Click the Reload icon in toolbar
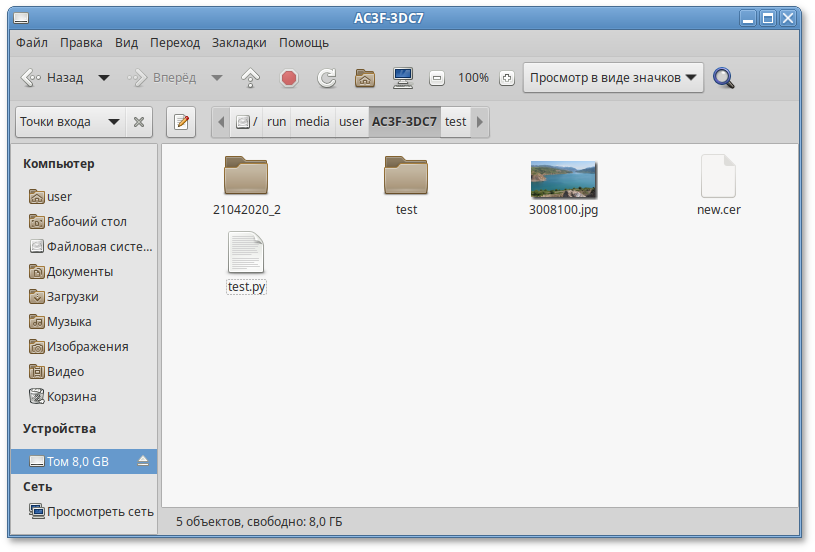This screenshot has height=552, width=815. point(326,78)
